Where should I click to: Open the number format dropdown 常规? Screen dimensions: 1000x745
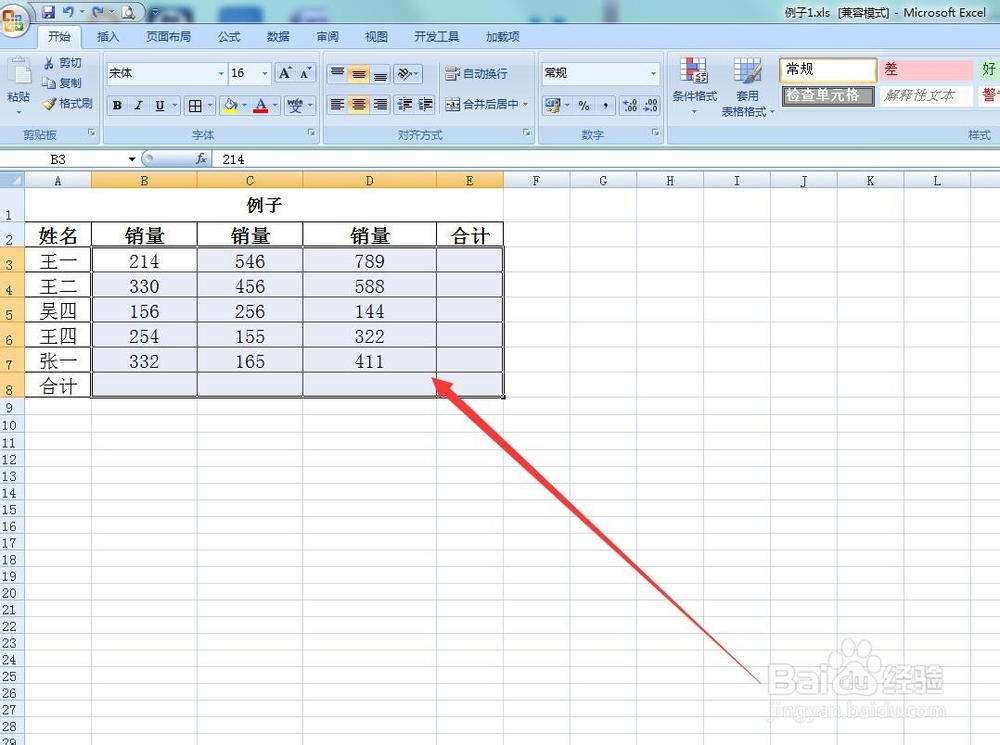point(654,73)
